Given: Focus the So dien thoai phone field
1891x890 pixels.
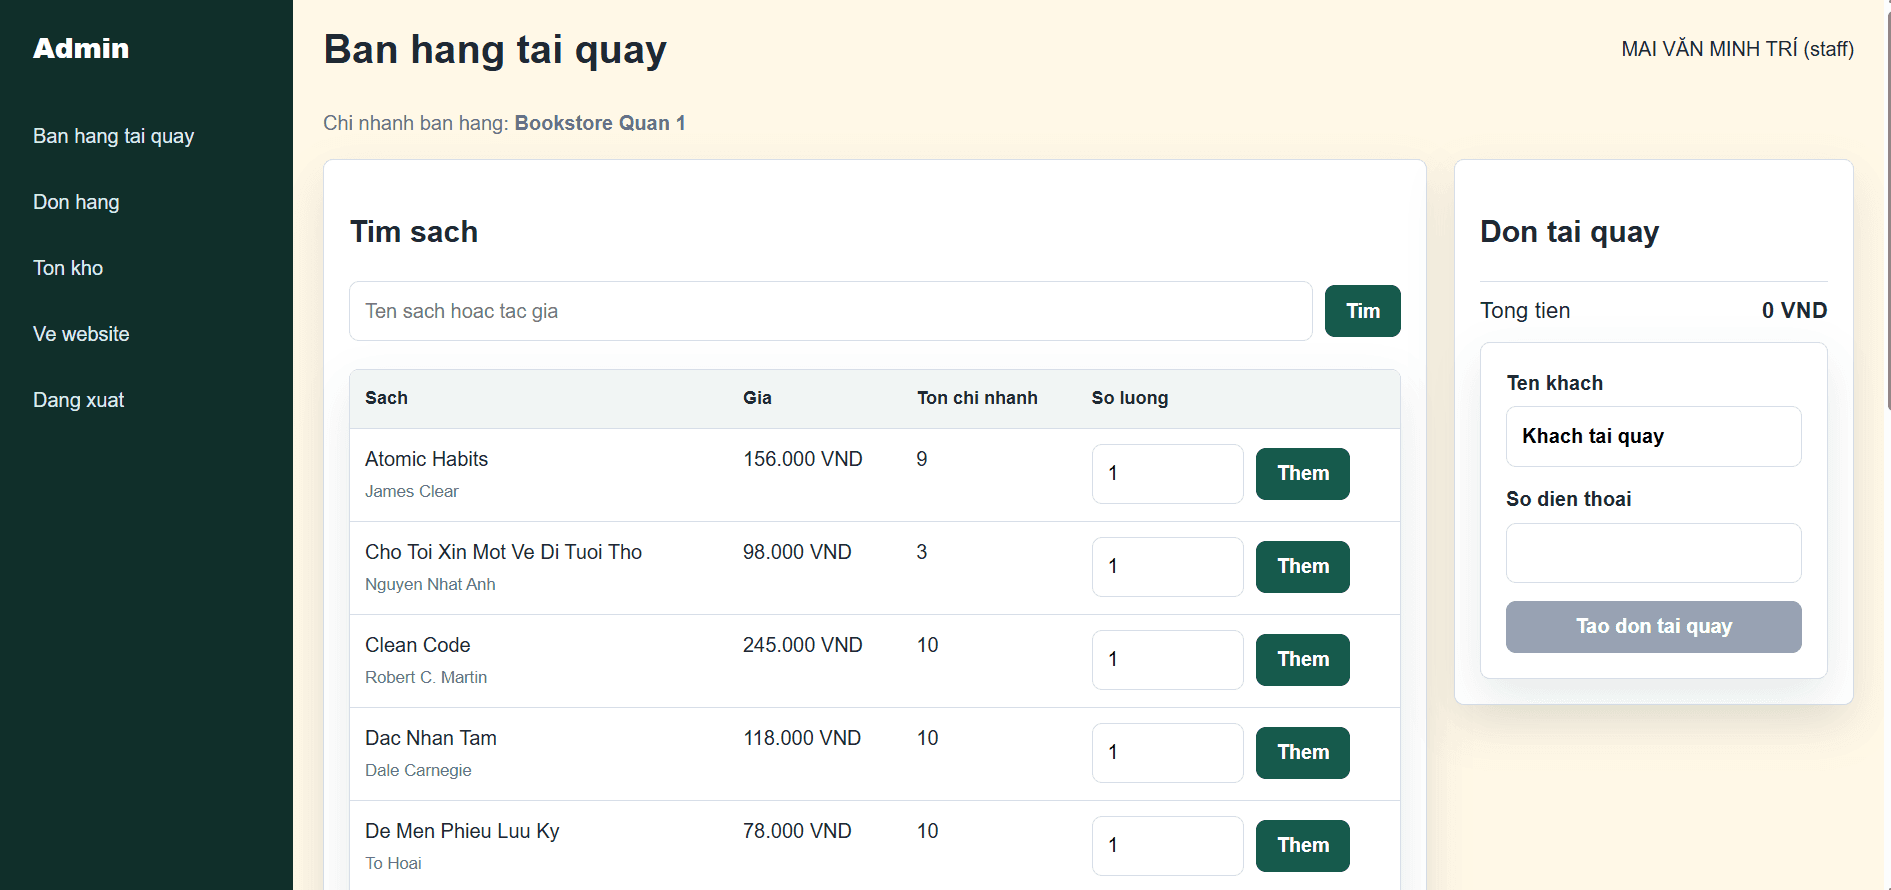Looking at the screenshot, I should click(x=1653, y=553).
